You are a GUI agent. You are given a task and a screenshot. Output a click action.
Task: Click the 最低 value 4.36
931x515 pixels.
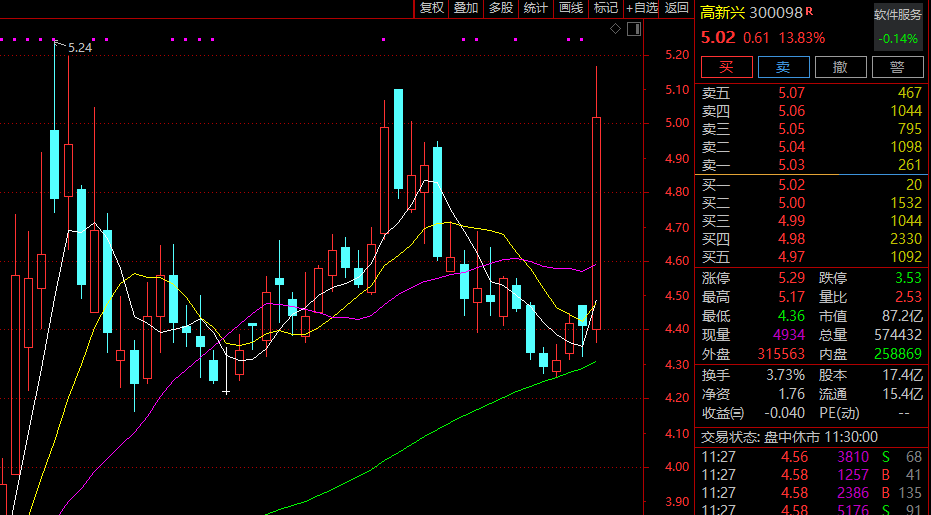click(x=791, y=316)
